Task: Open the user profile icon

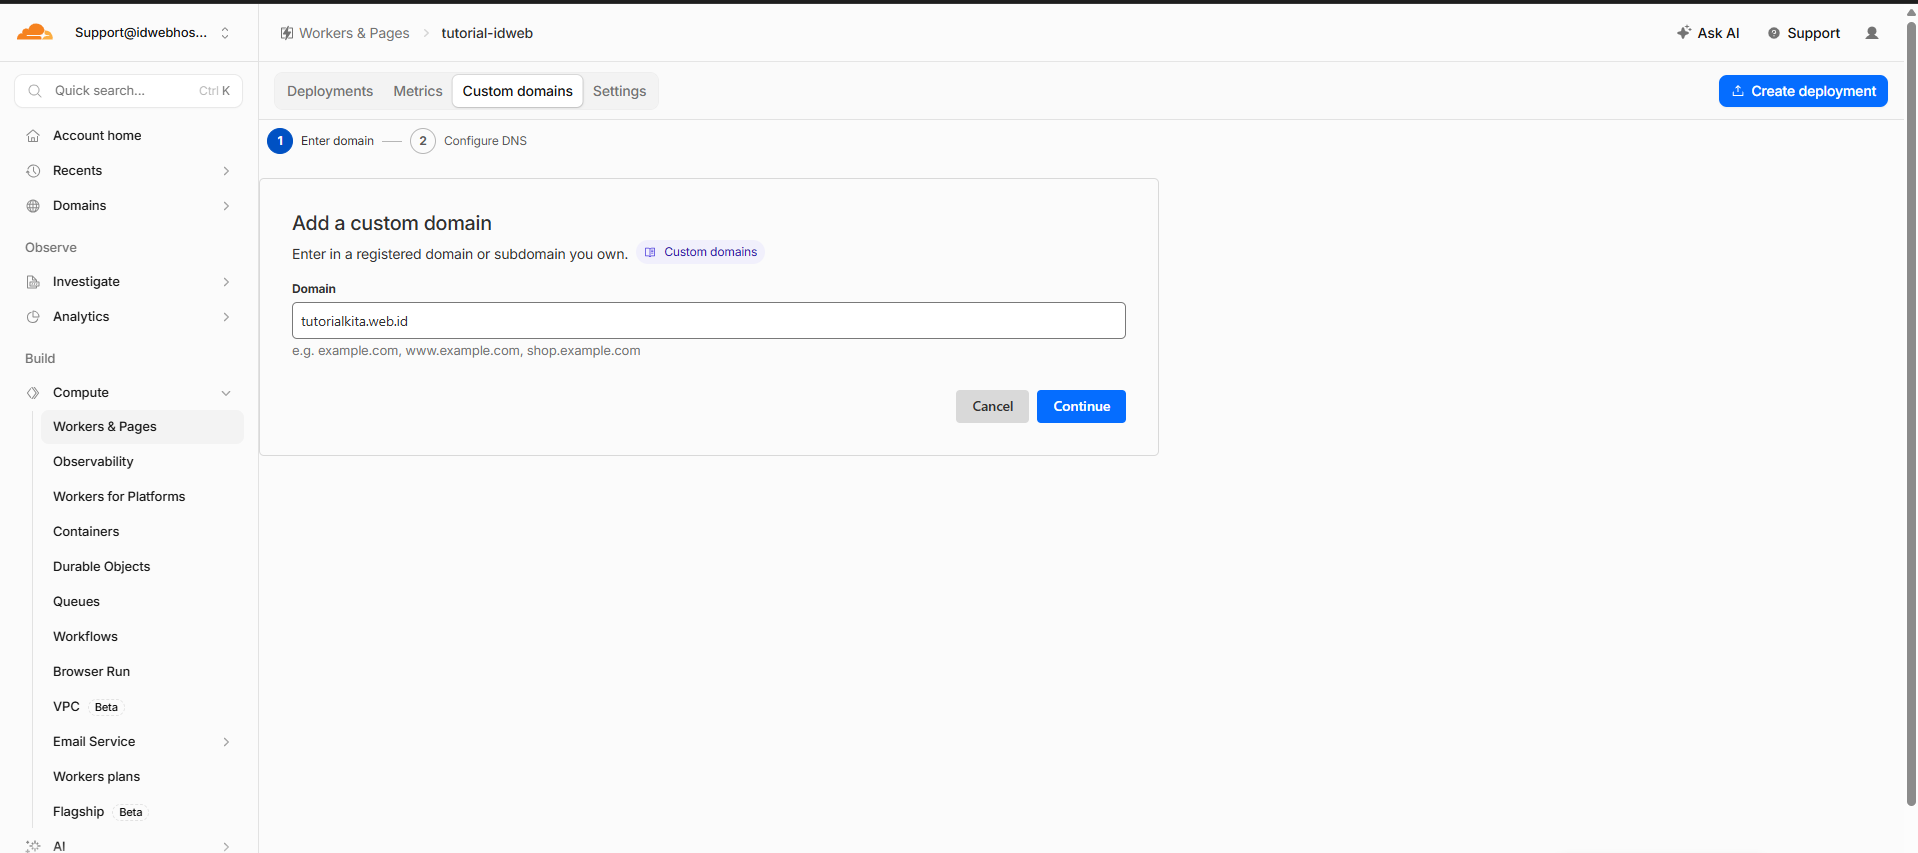Action: coord(1872,33)
